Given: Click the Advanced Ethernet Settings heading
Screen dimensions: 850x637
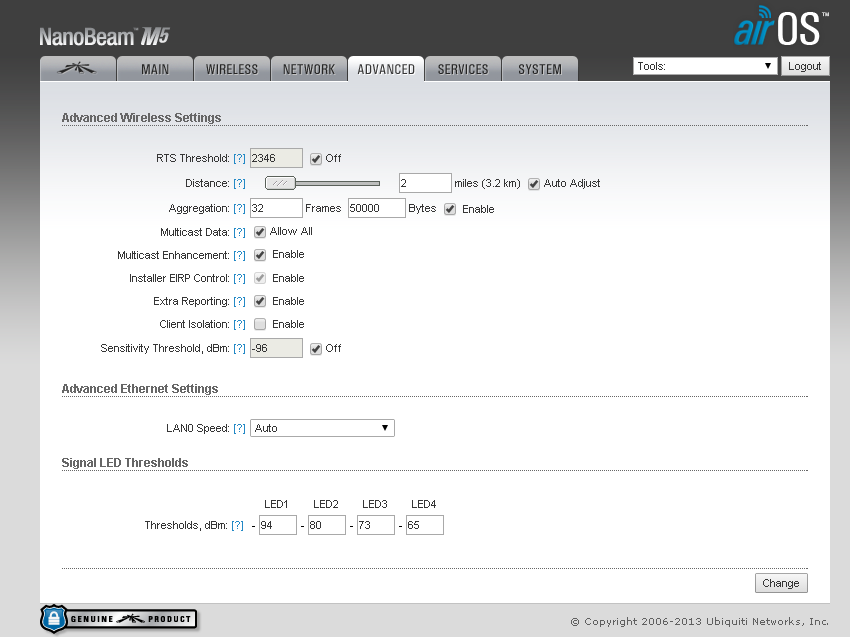Looking at the screenshot, I should pyautogui.click(x=140, y=389).
